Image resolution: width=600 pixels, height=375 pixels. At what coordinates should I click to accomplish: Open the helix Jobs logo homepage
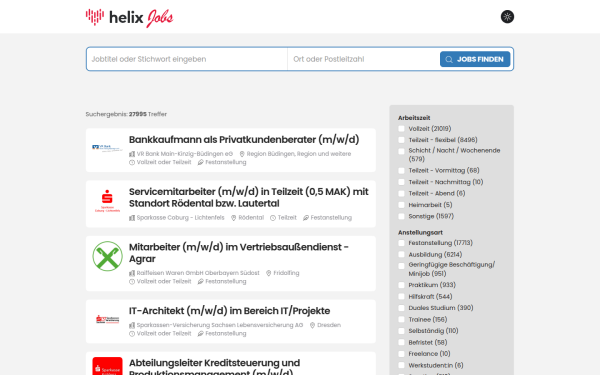coord(129,18)
